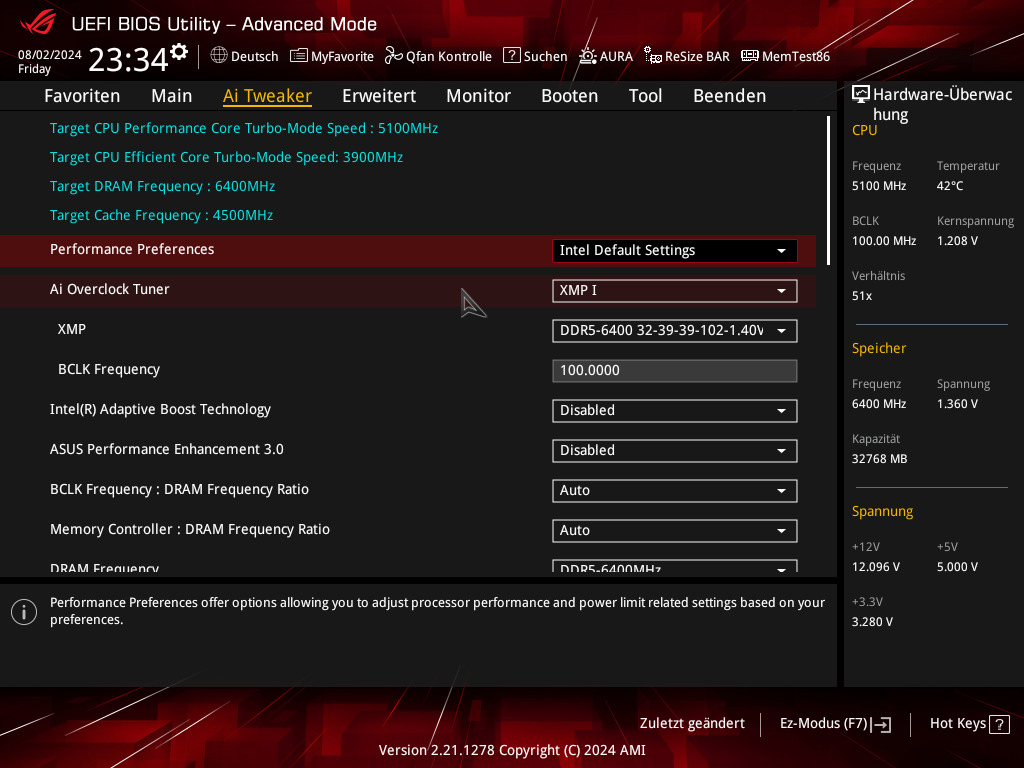Viewport: 1024px width, 768px height.
Task: Click the Kernspannung 1.208 V value
Action: pos(957,241)
